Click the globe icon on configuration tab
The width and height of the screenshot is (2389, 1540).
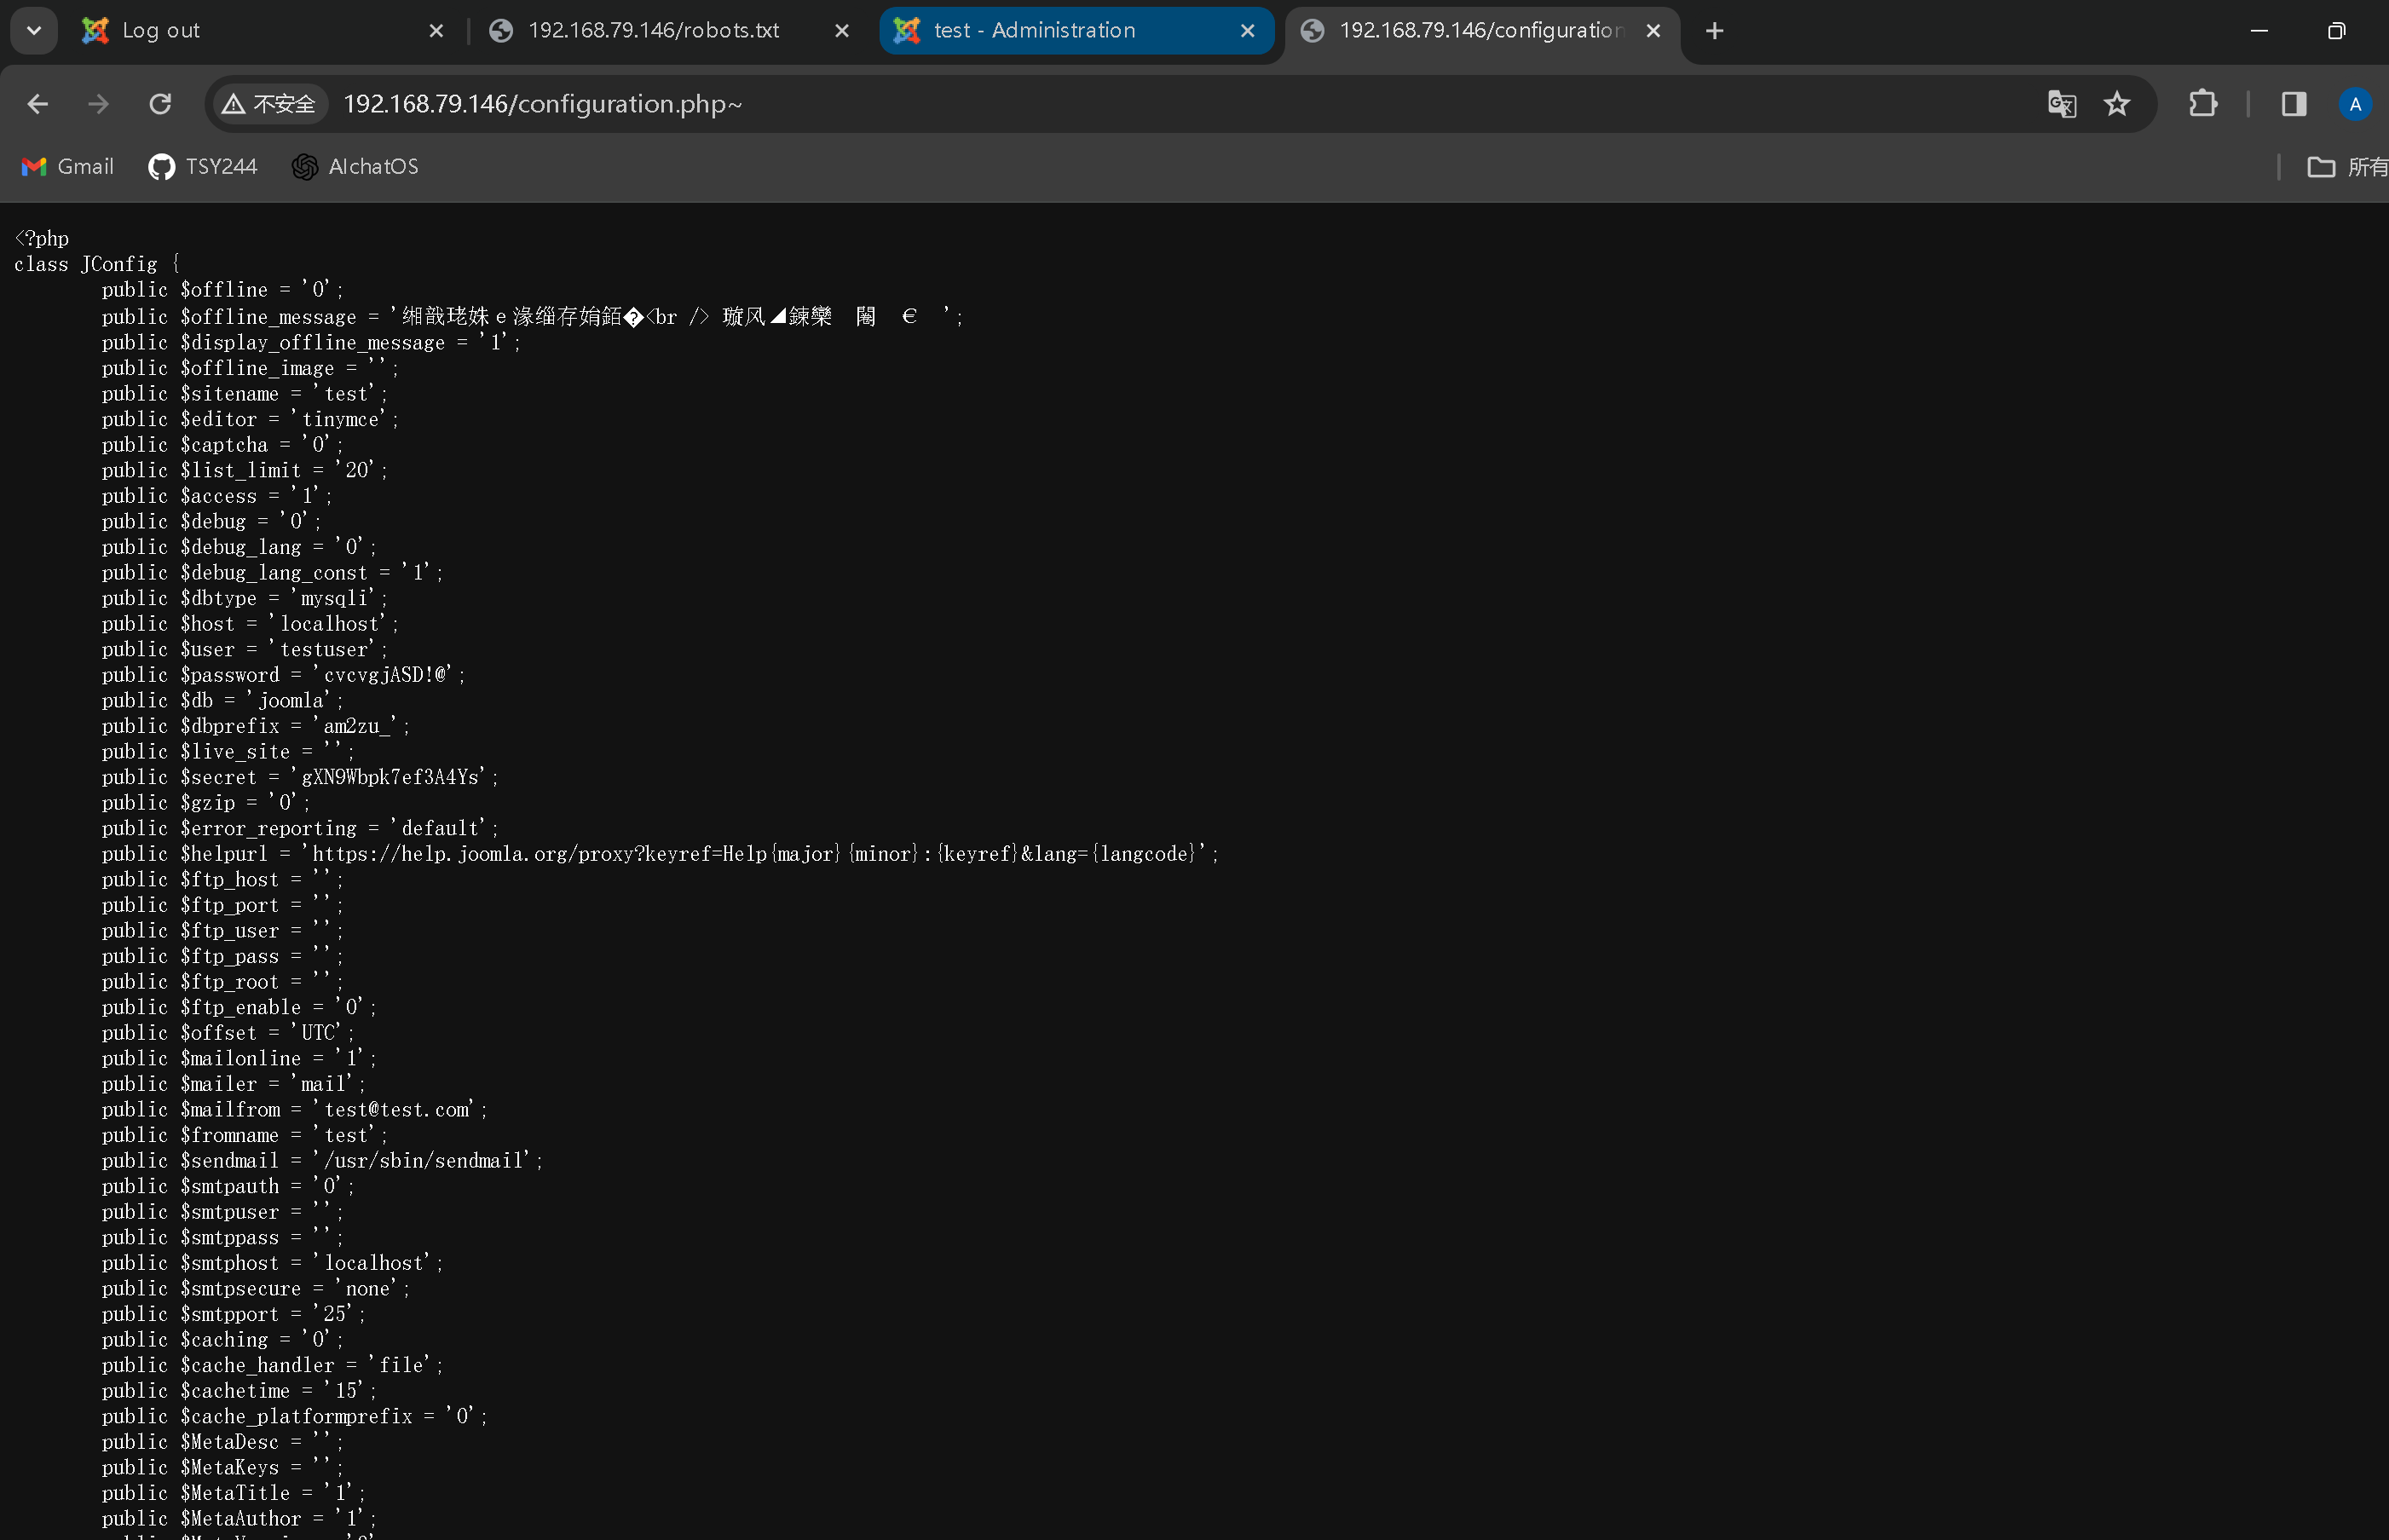click(1312, 31)
